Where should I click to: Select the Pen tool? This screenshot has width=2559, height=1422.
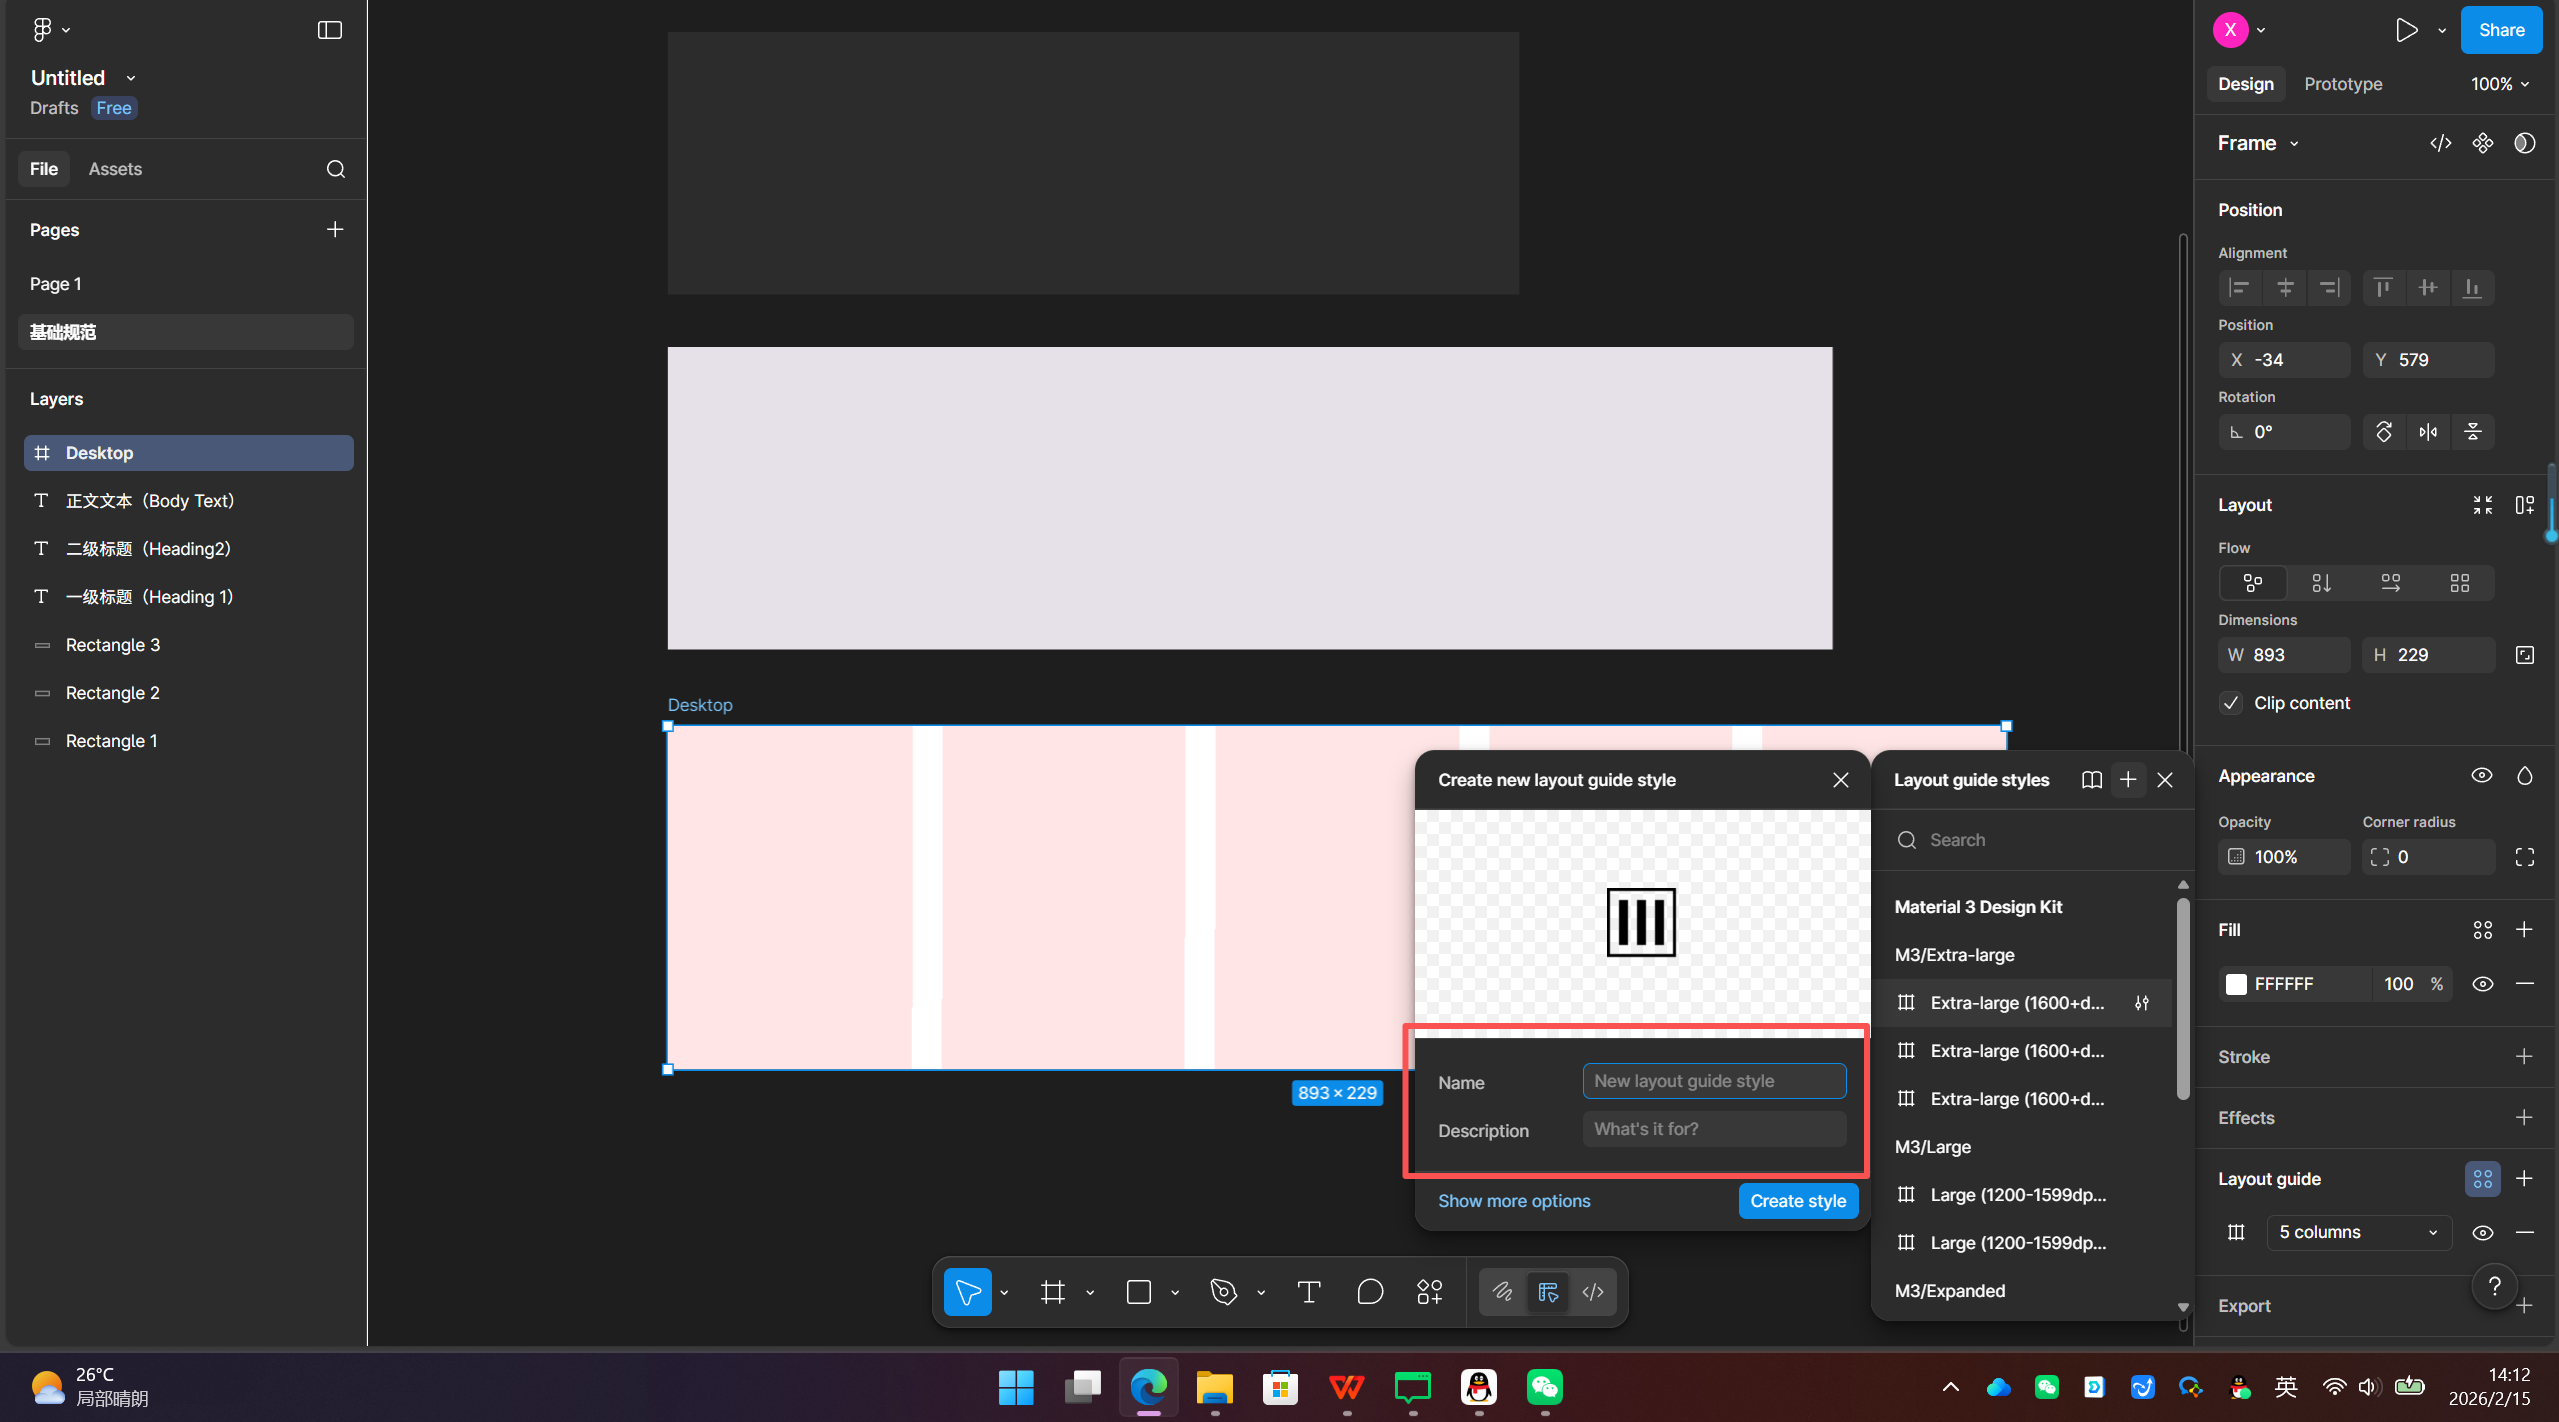tap(1223, 1292)
